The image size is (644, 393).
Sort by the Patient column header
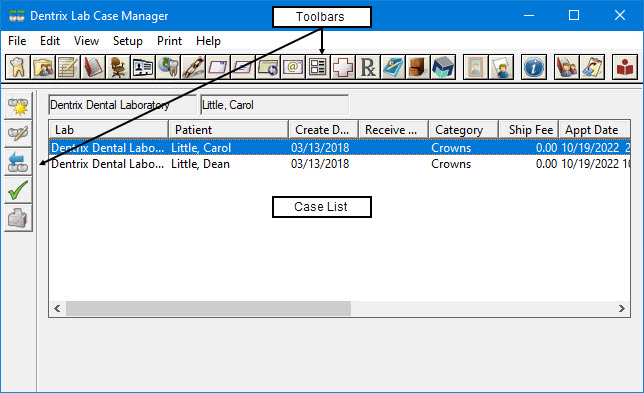click(x=228, y=130)
